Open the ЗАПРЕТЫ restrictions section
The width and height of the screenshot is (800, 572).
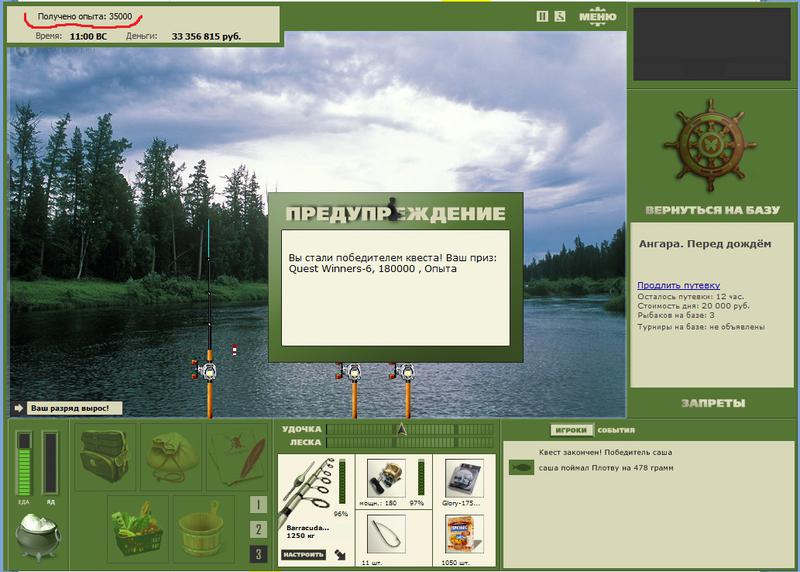(713, 404)
